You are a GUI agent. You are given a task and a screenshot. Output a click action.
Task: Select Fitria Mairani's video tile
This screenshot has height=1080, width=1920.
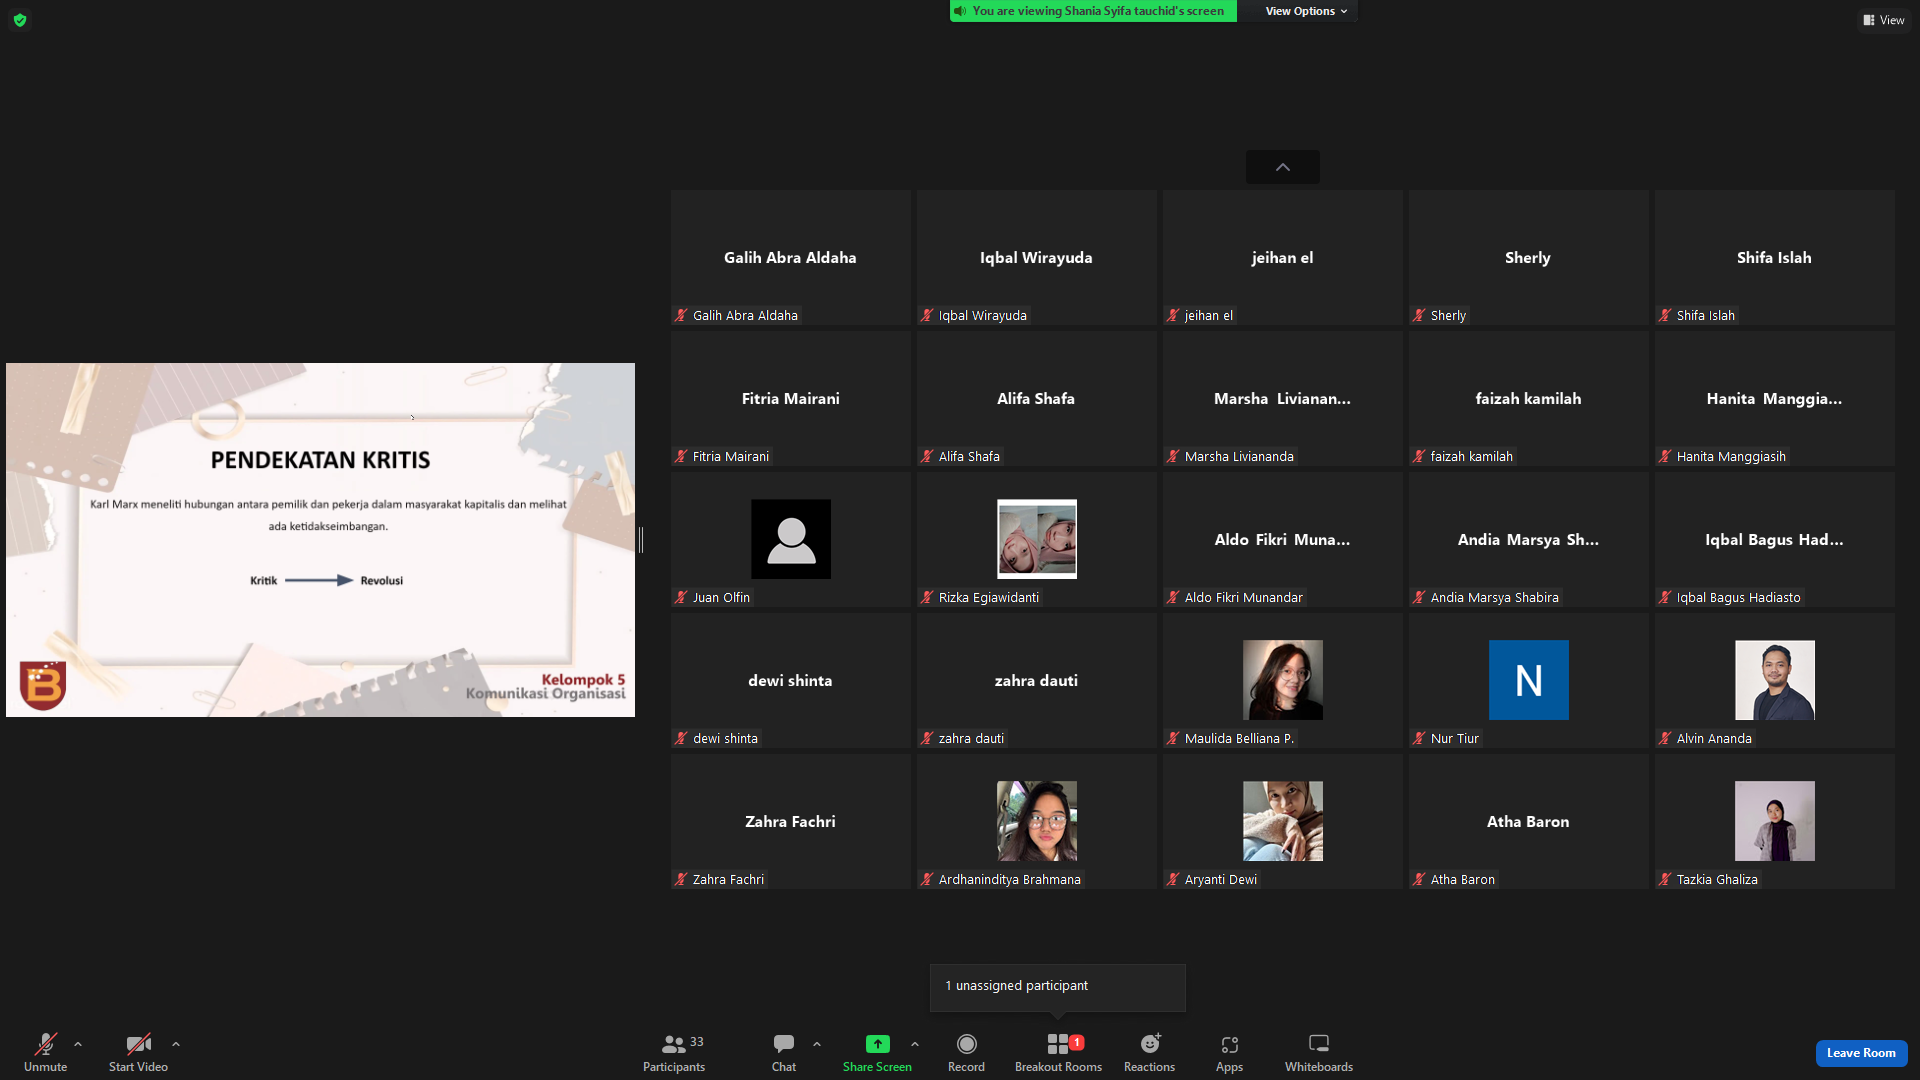point(790,399)
